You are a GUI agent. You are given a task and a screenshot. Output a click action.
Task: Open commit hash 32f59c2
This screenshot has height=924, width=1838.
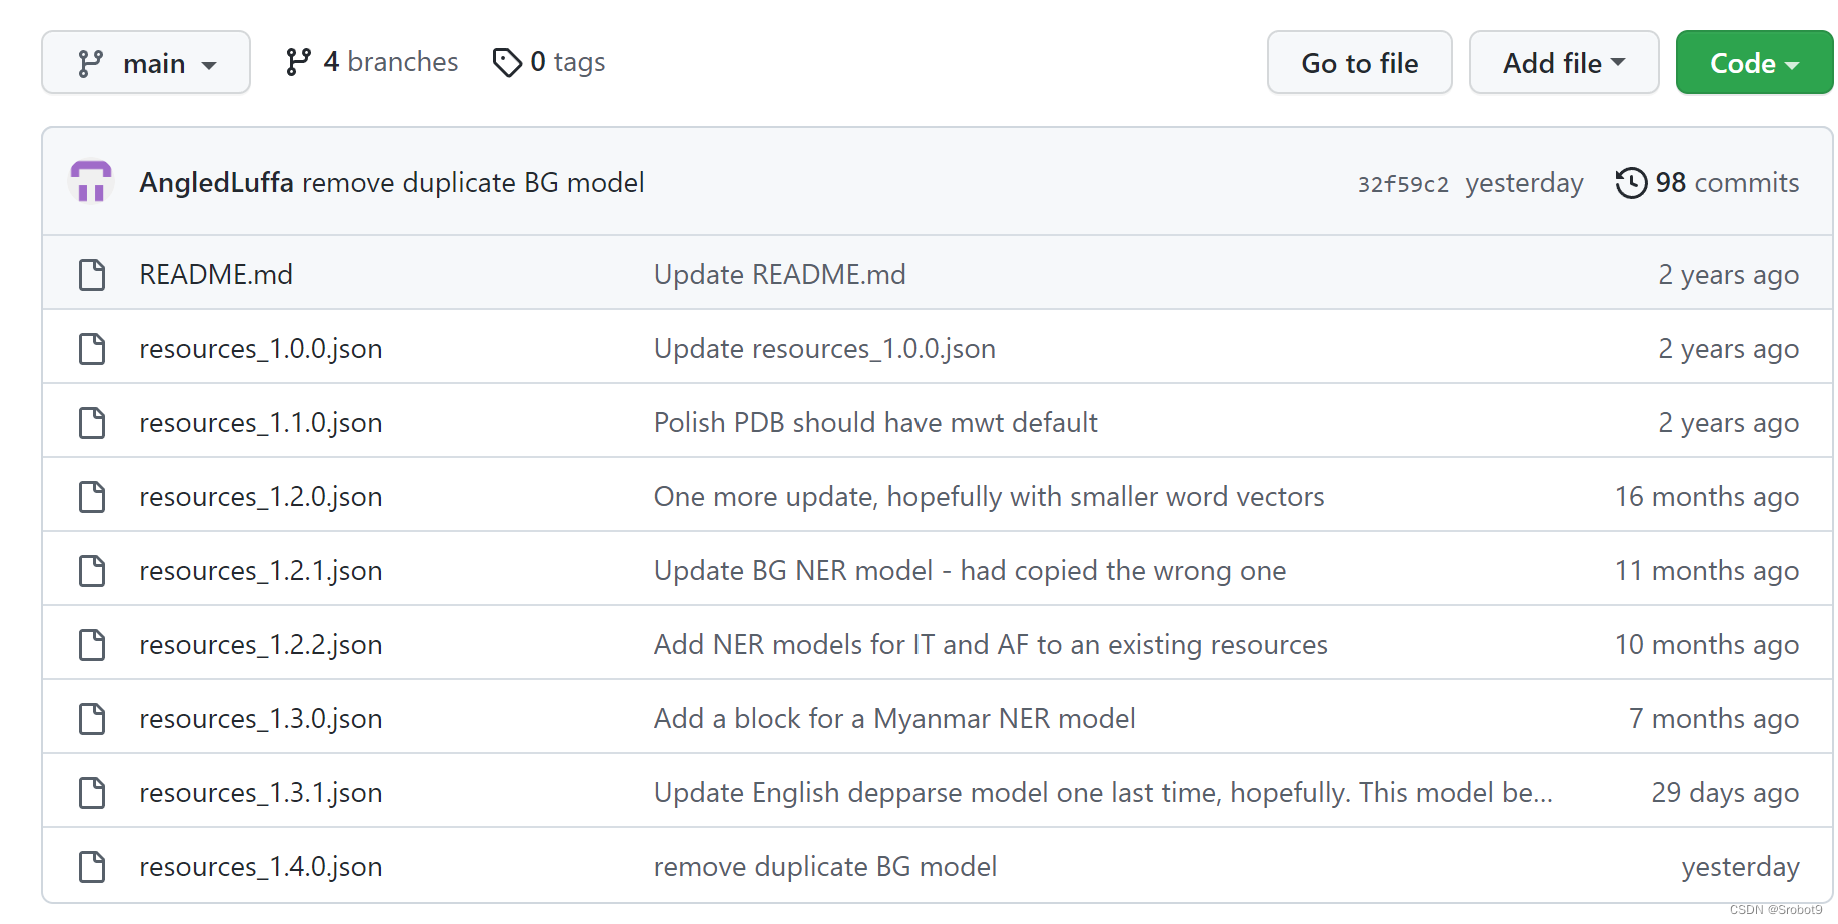(x=1403, y=184)
